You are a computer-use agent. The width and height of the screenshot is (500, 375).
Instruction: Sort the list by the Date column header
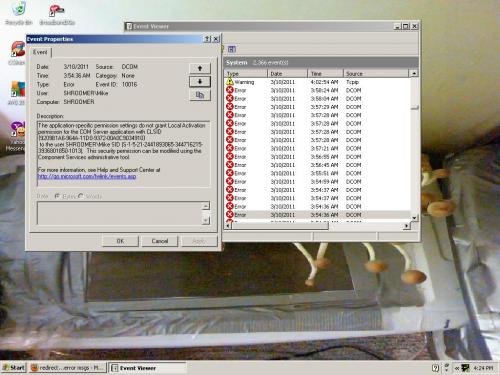pos(287,73)
